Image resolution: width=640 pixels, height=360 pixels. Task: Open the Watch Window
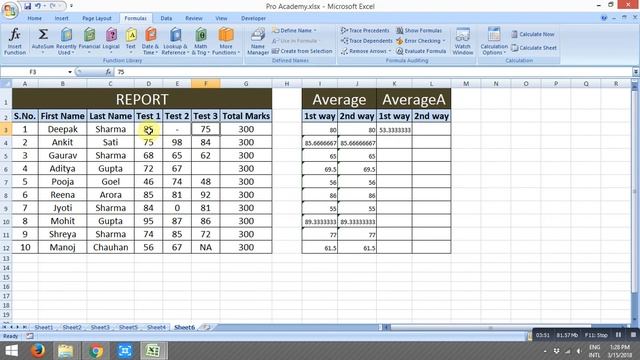pos(462,41)
